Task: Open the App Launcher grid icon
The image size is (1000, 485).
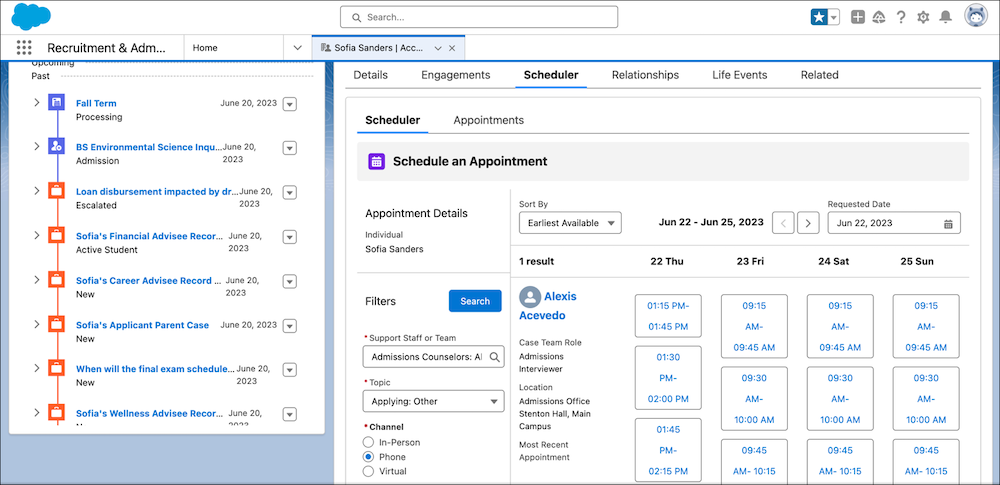Action: [24, 48]
